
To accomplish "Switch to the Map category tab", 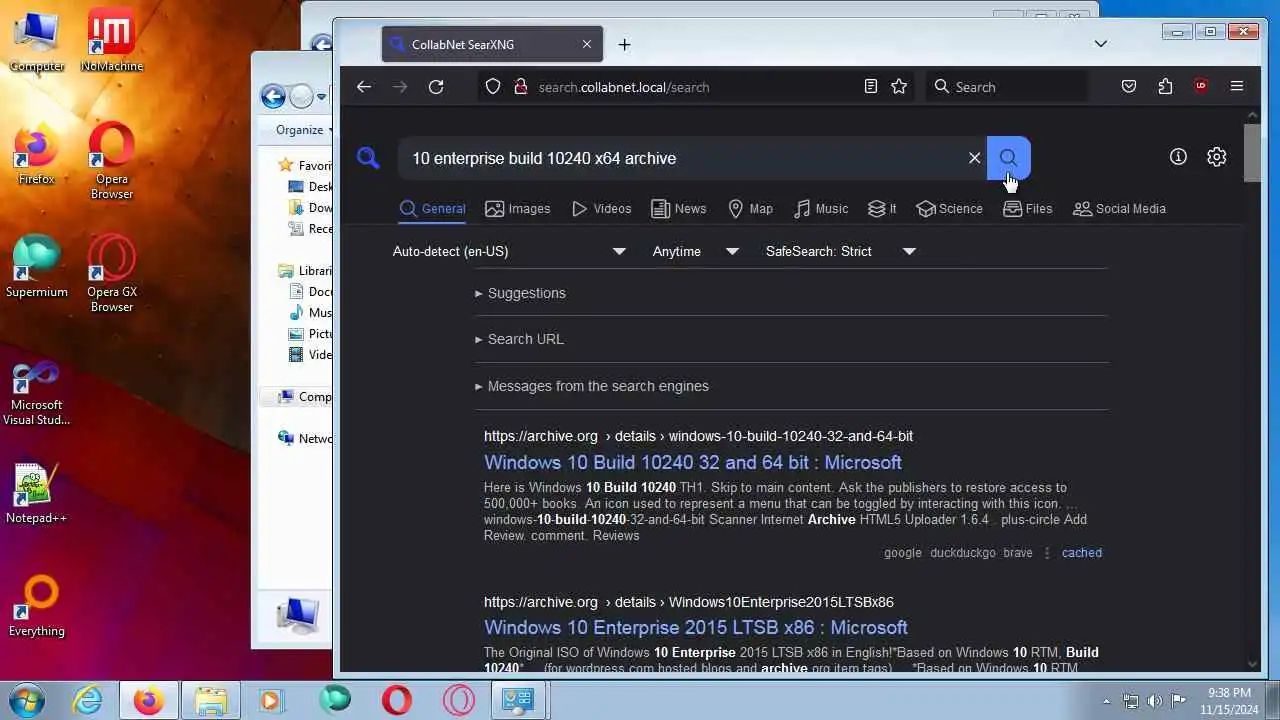I will point(750,209).
